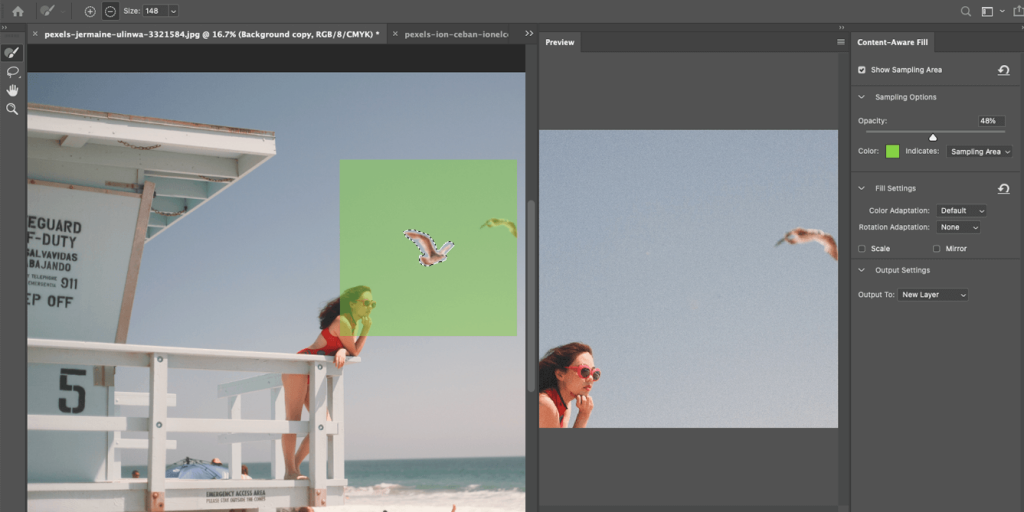Close the pexels-jermaine-ulinwa document tab
Screen dimensions: 1024x512
pyautogui.click(x=35, y=34)
